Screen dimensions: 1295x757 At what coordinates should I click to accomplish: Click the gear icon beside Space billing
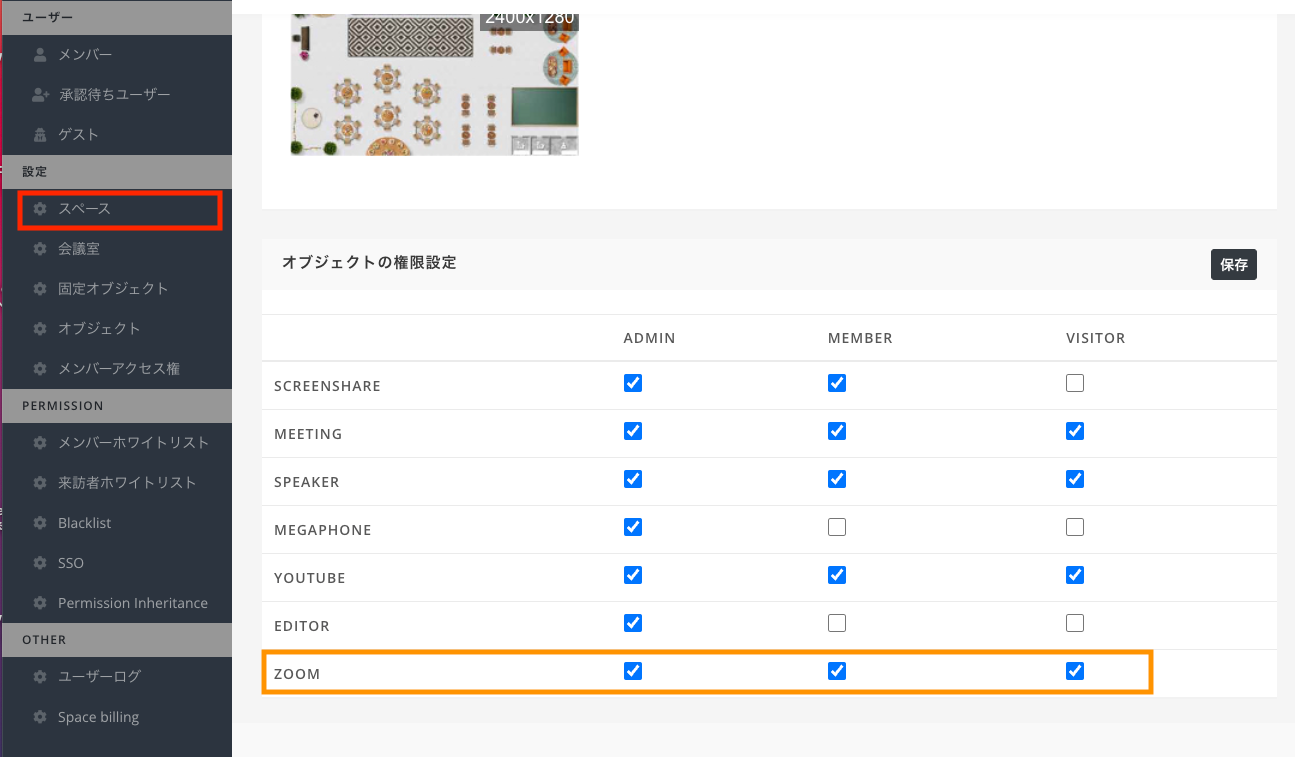click(x=40, y=717)
